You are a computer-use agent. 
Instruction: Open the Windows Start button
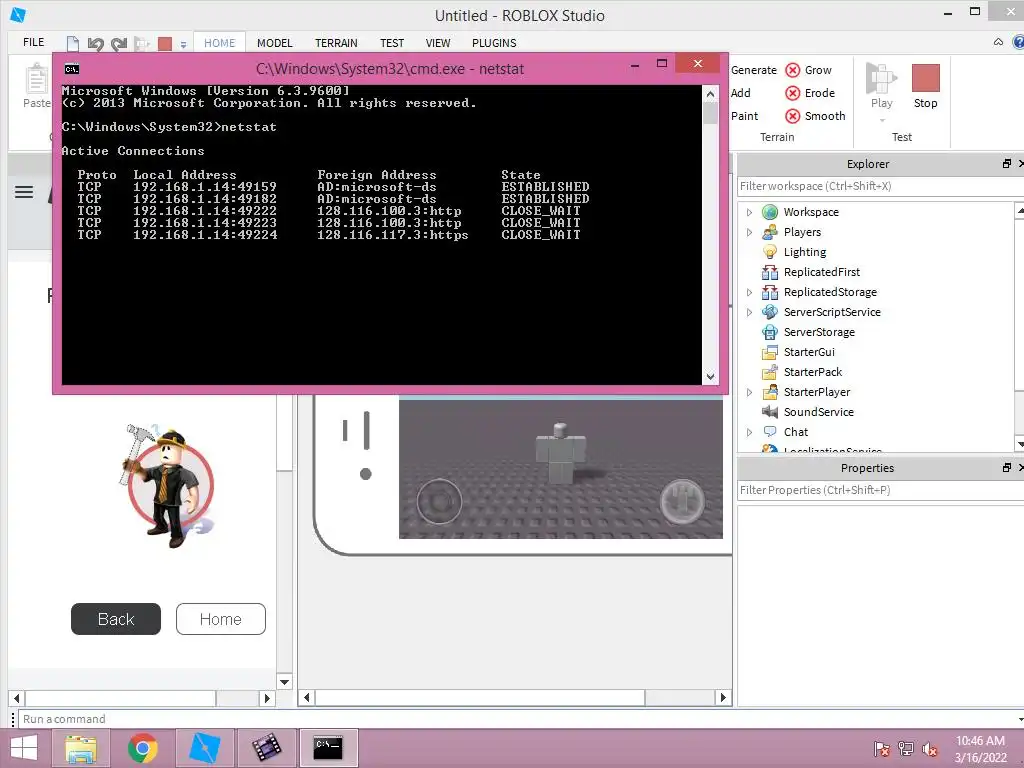(24, 748)
